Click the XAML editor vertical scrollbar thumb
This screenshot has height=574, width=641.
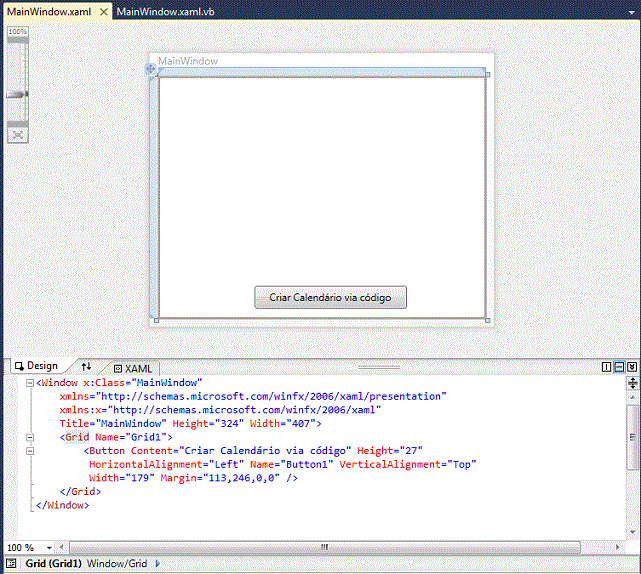coord(632,437)
